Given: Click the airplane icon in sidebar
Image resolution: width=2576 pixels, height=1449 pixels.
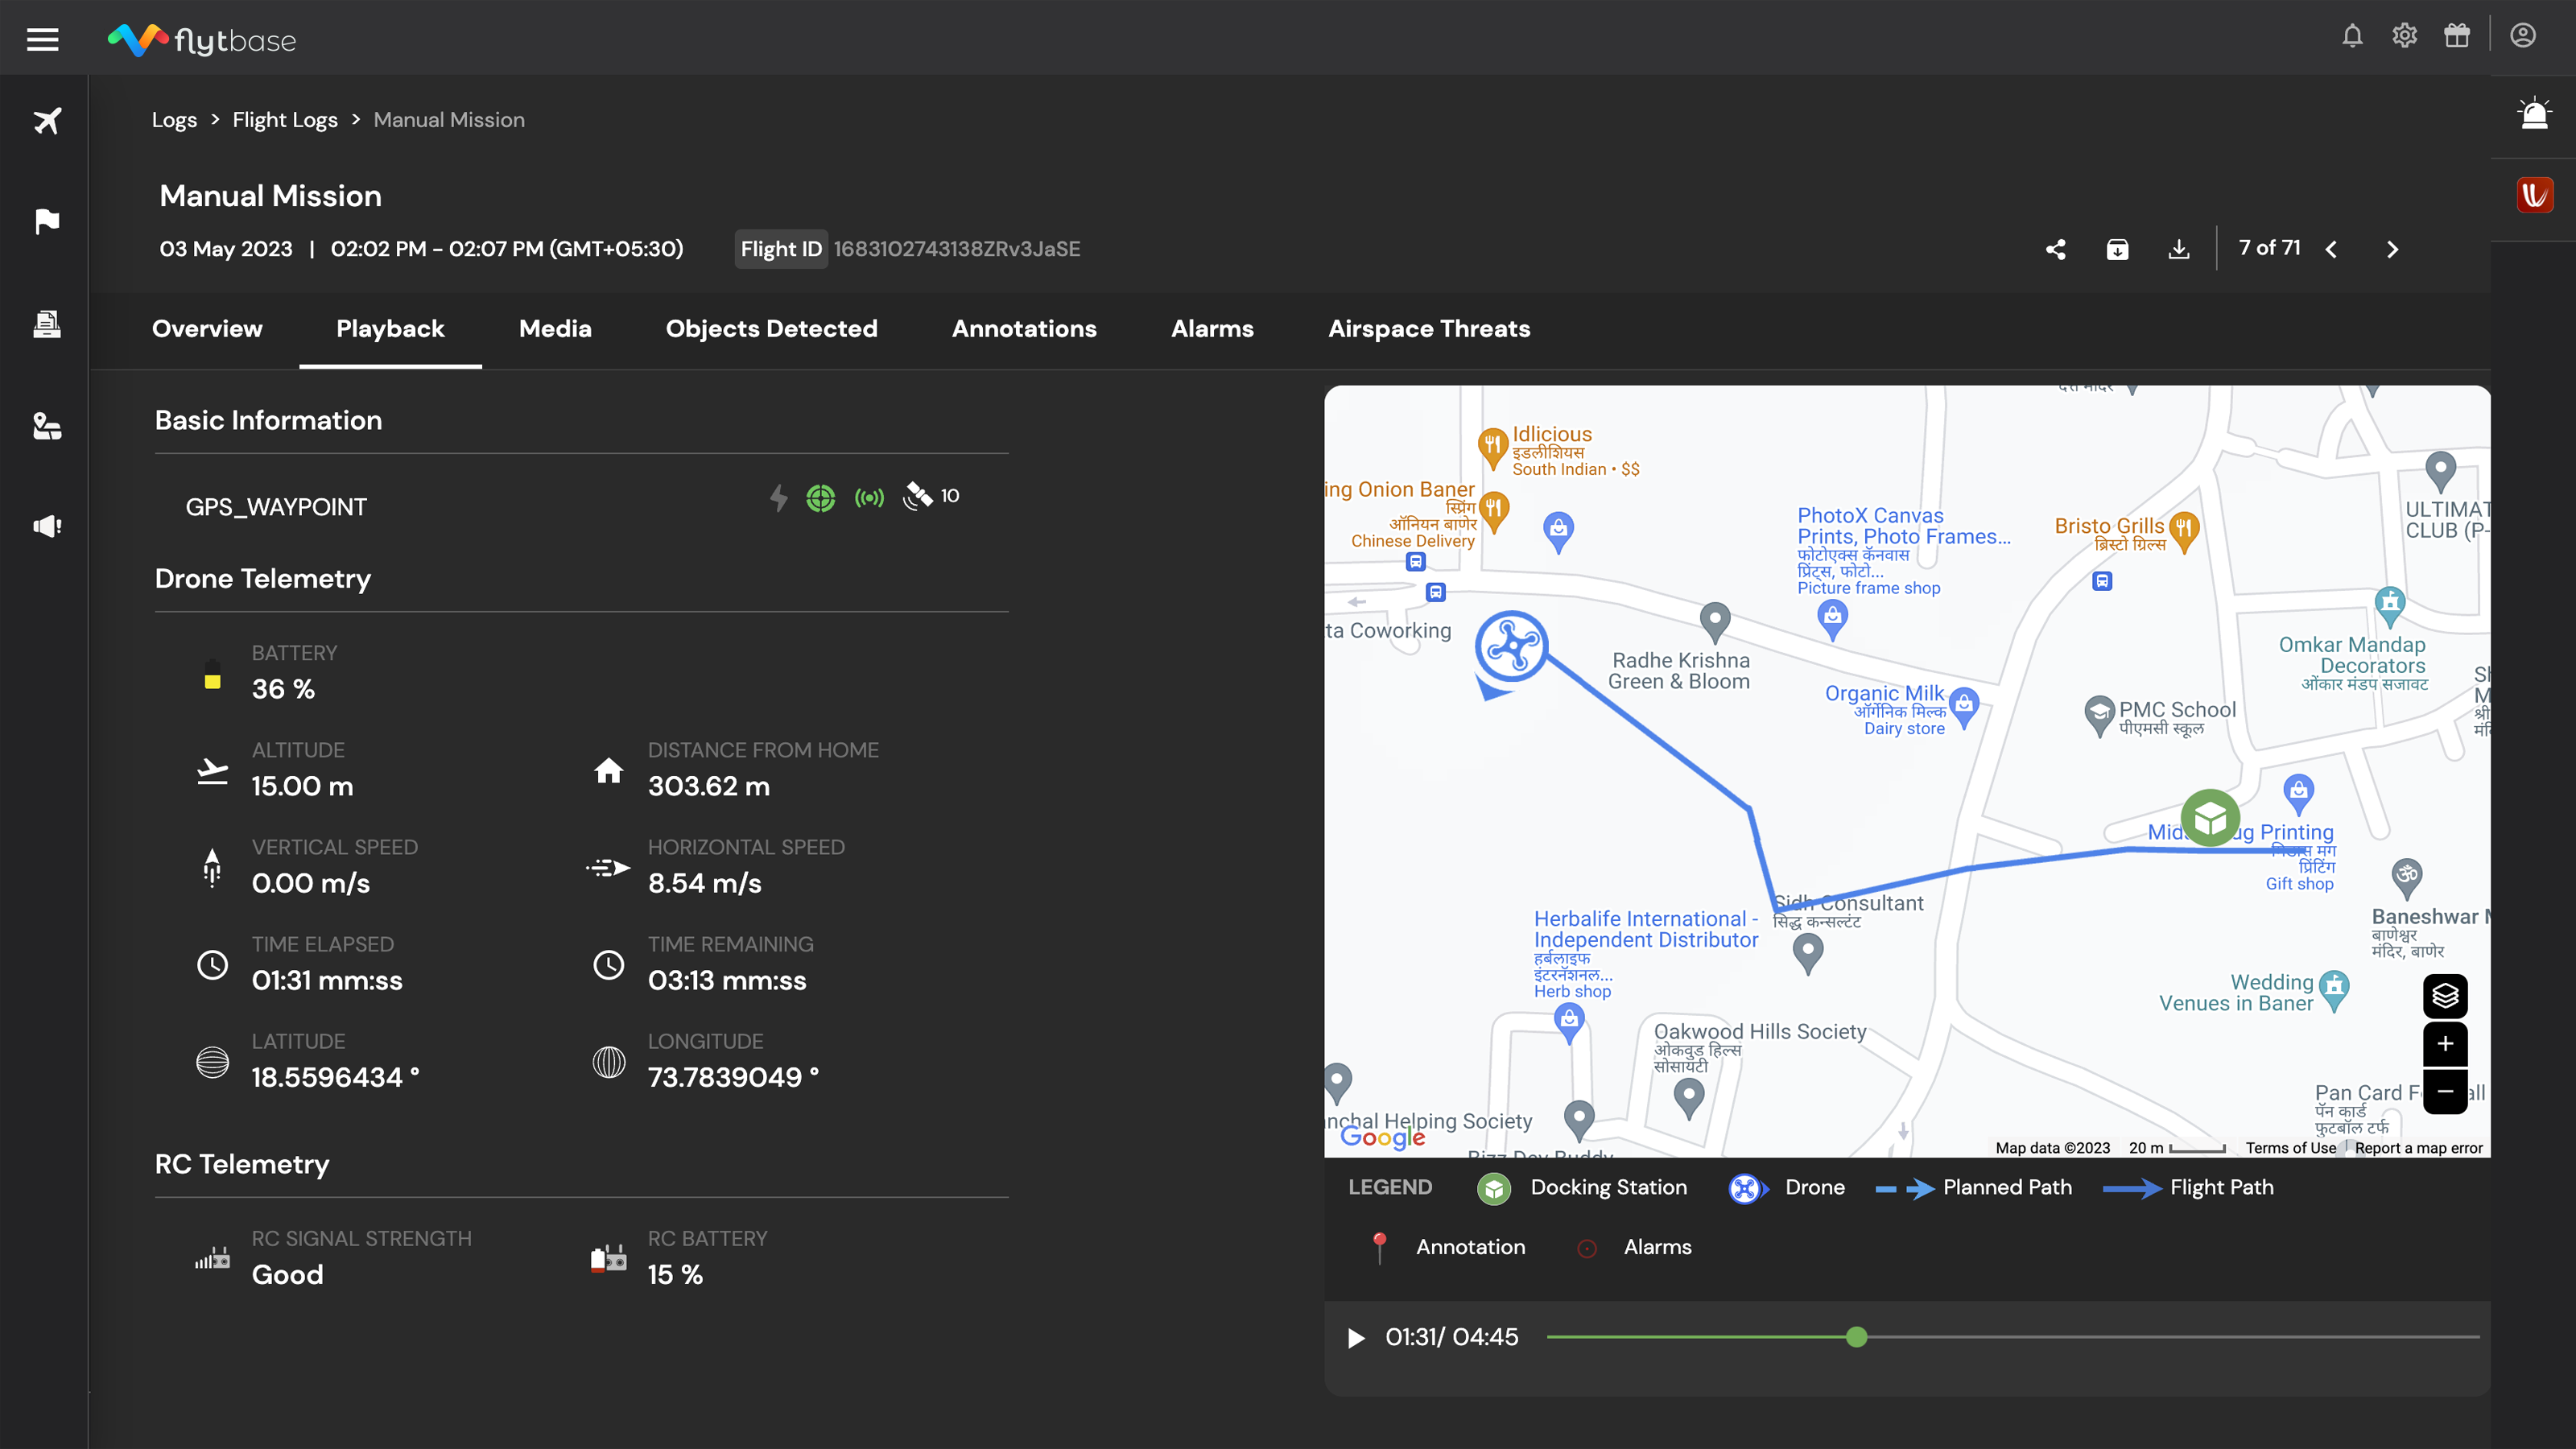Looking at the screenshot, I should (47, 121).
